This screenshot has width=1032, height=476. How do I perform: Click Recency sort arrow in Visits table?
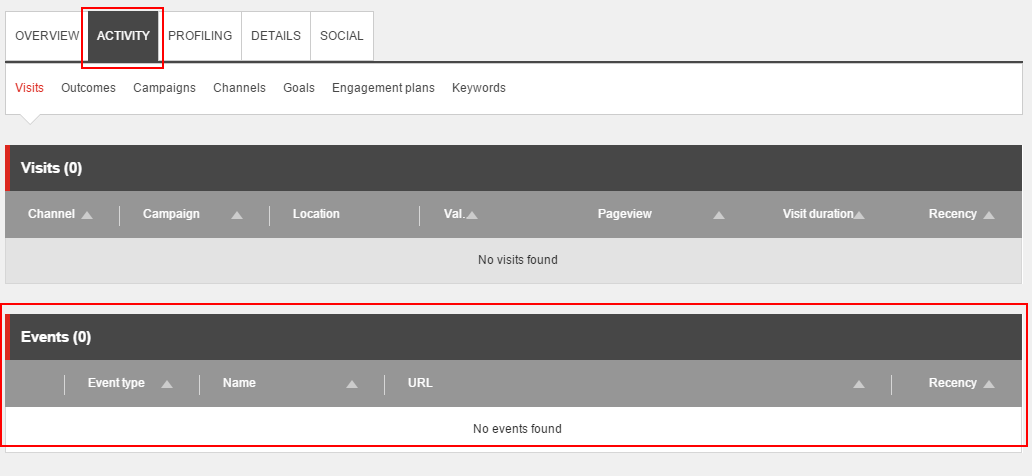click(989, 215)
